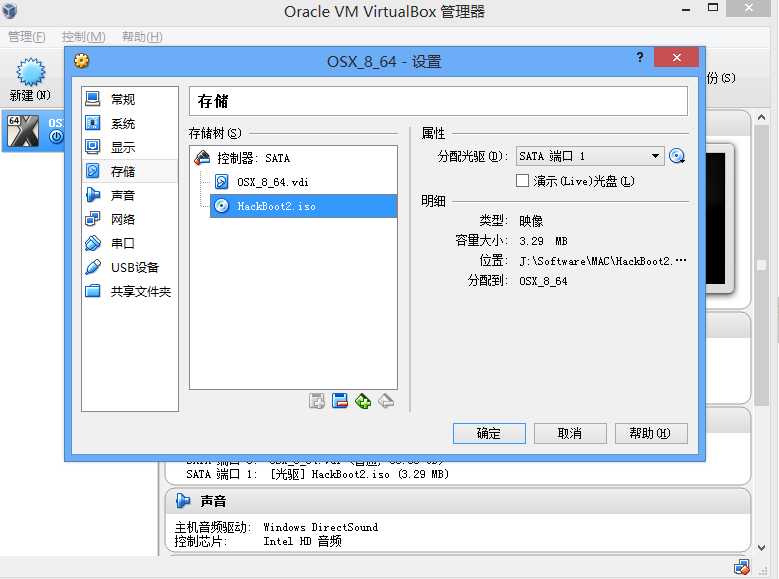The image size is (779, 579).
Task: Click the choose virtual optical disk icon
Action: [677, 156]
